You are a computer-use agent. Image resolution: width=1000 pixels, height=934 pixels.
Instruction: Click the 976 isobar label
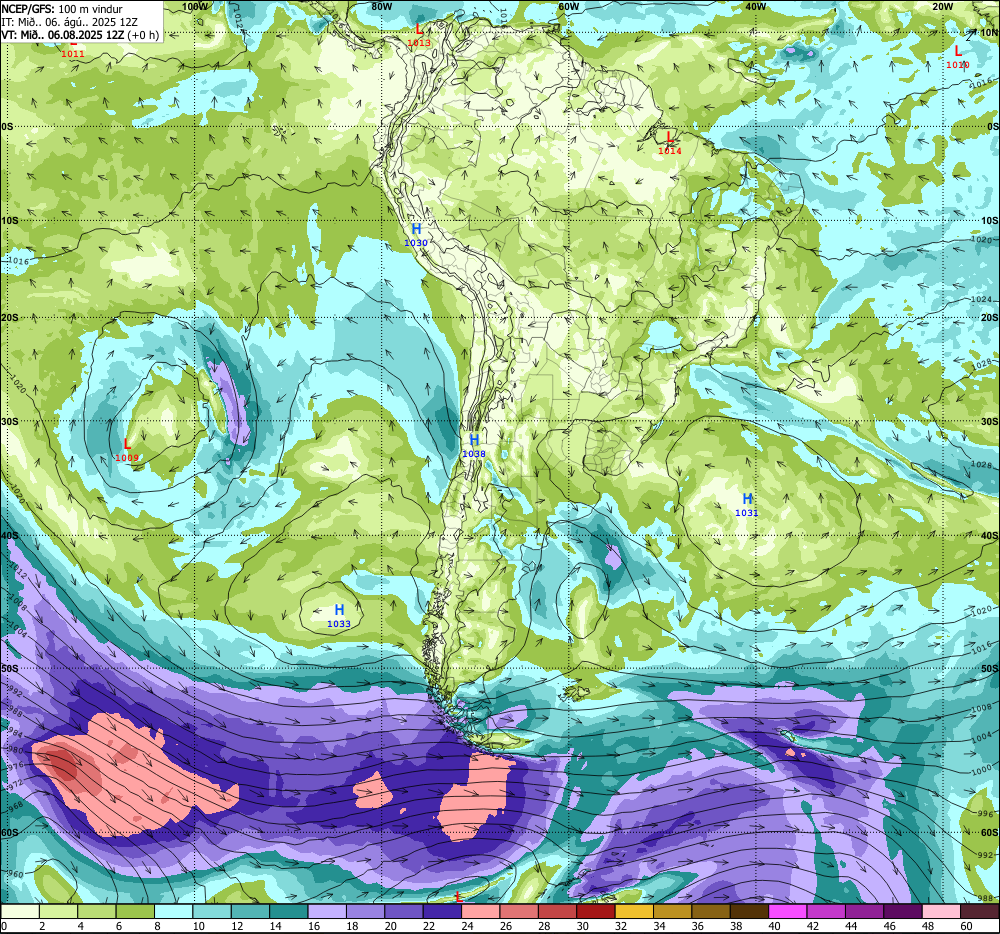15,766
